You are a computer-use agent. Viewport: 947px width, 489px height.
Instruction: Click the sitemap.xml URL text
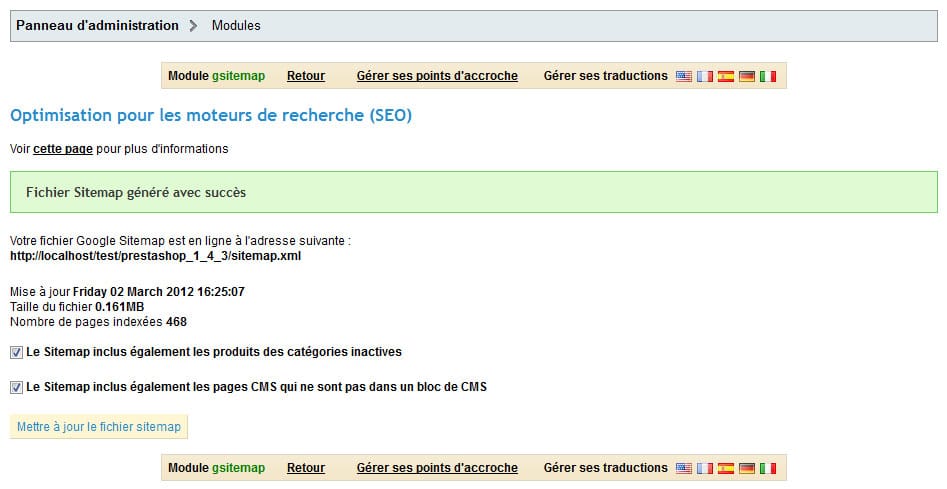tap(156, 256)
